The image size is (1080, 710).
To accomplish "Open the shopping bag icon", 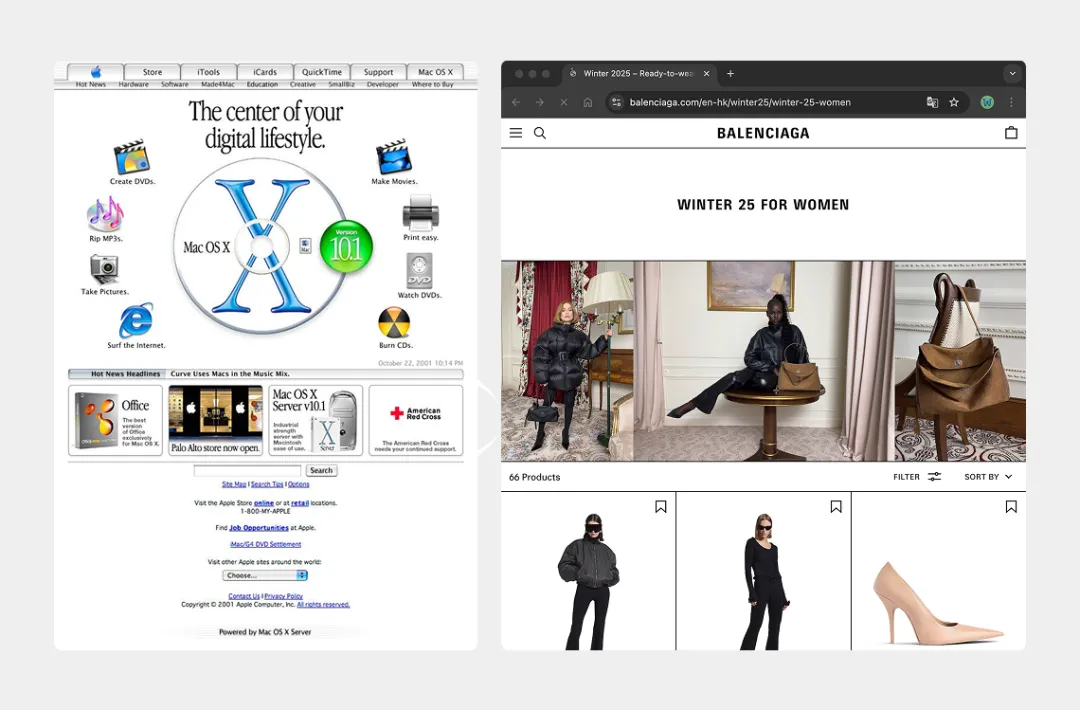I will pos(1011,133).
